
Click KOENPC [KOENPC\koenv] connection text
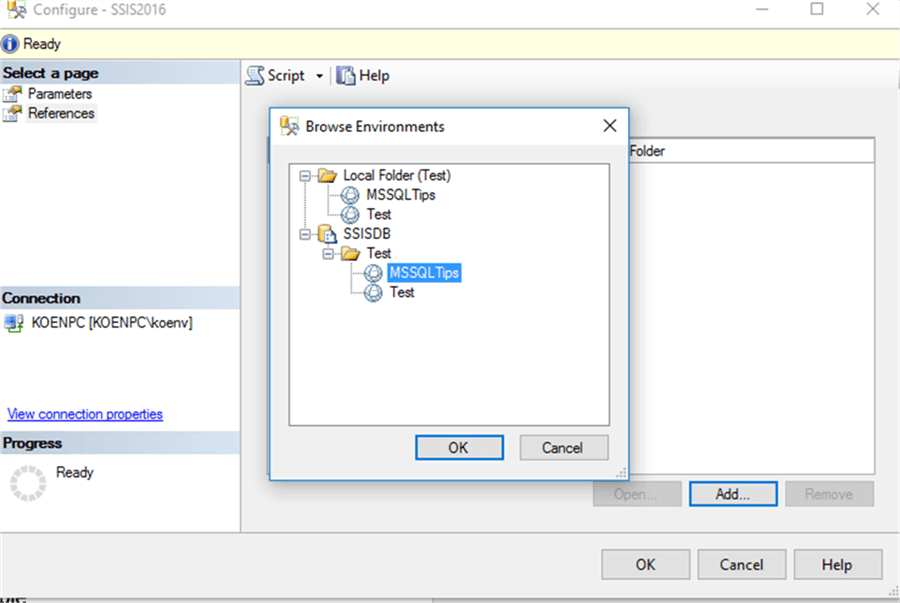coord(112,322)
